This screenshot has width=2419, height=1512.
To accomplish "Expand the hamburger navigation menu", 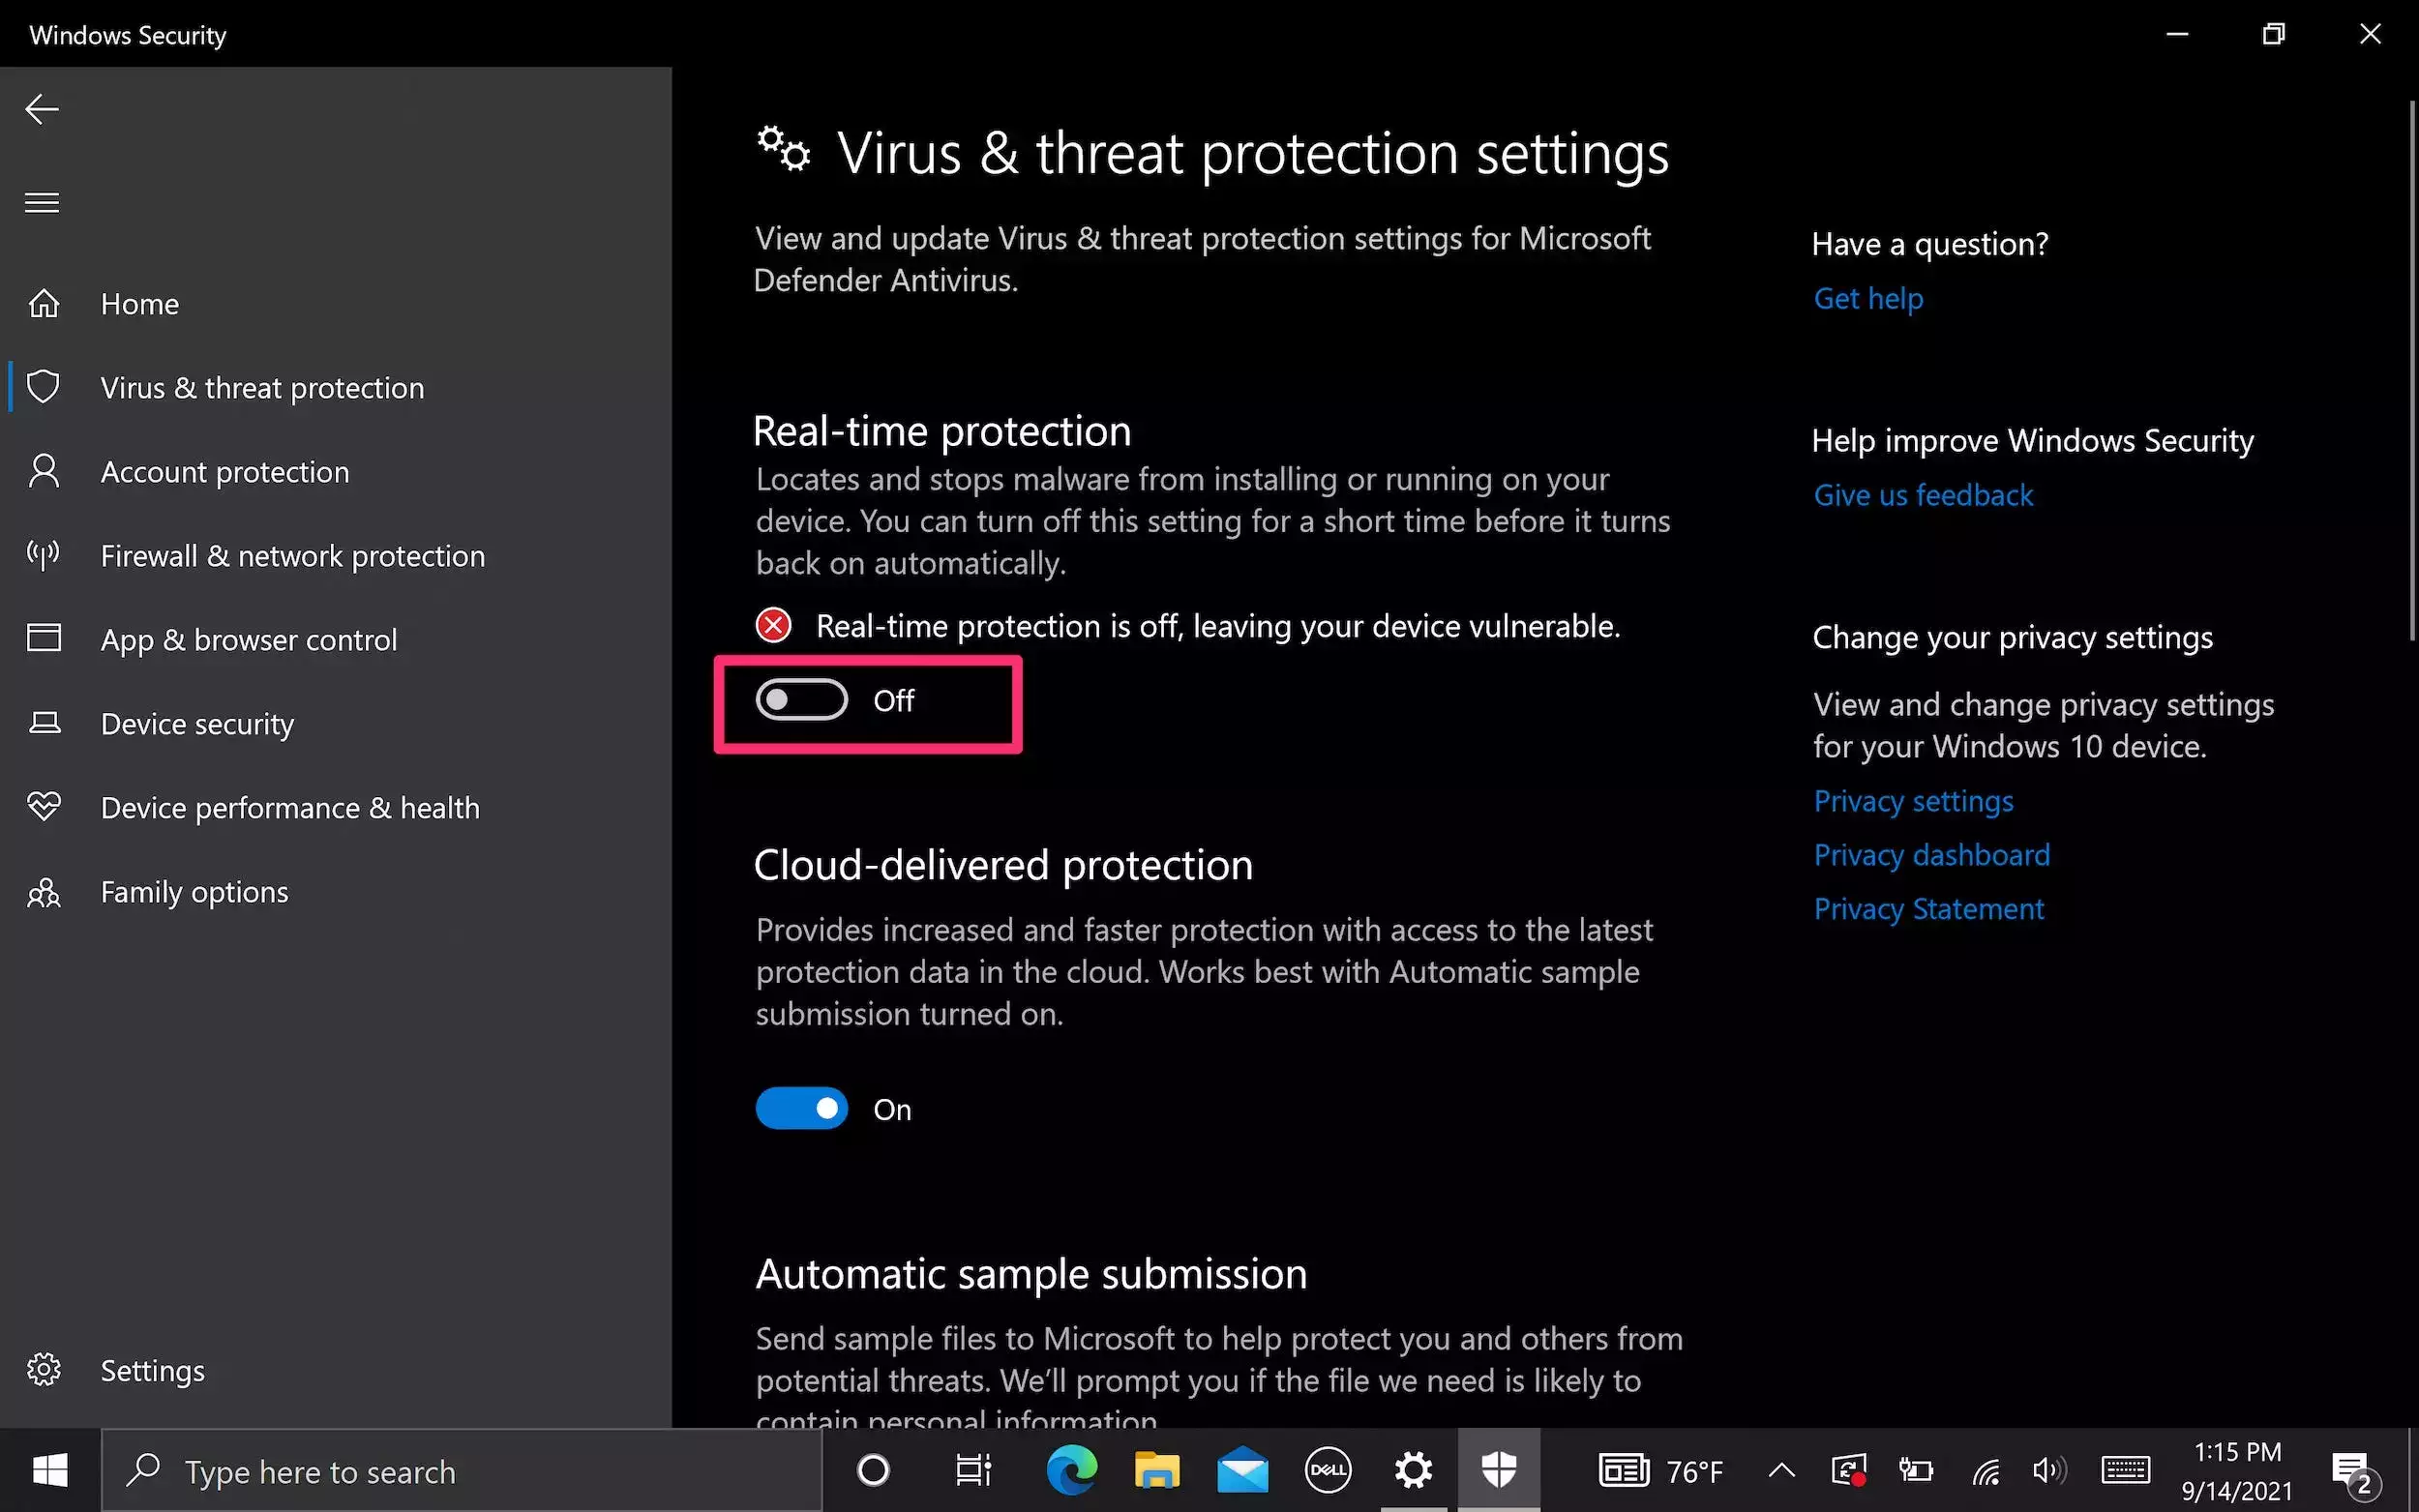I will (x=42, y=203).
